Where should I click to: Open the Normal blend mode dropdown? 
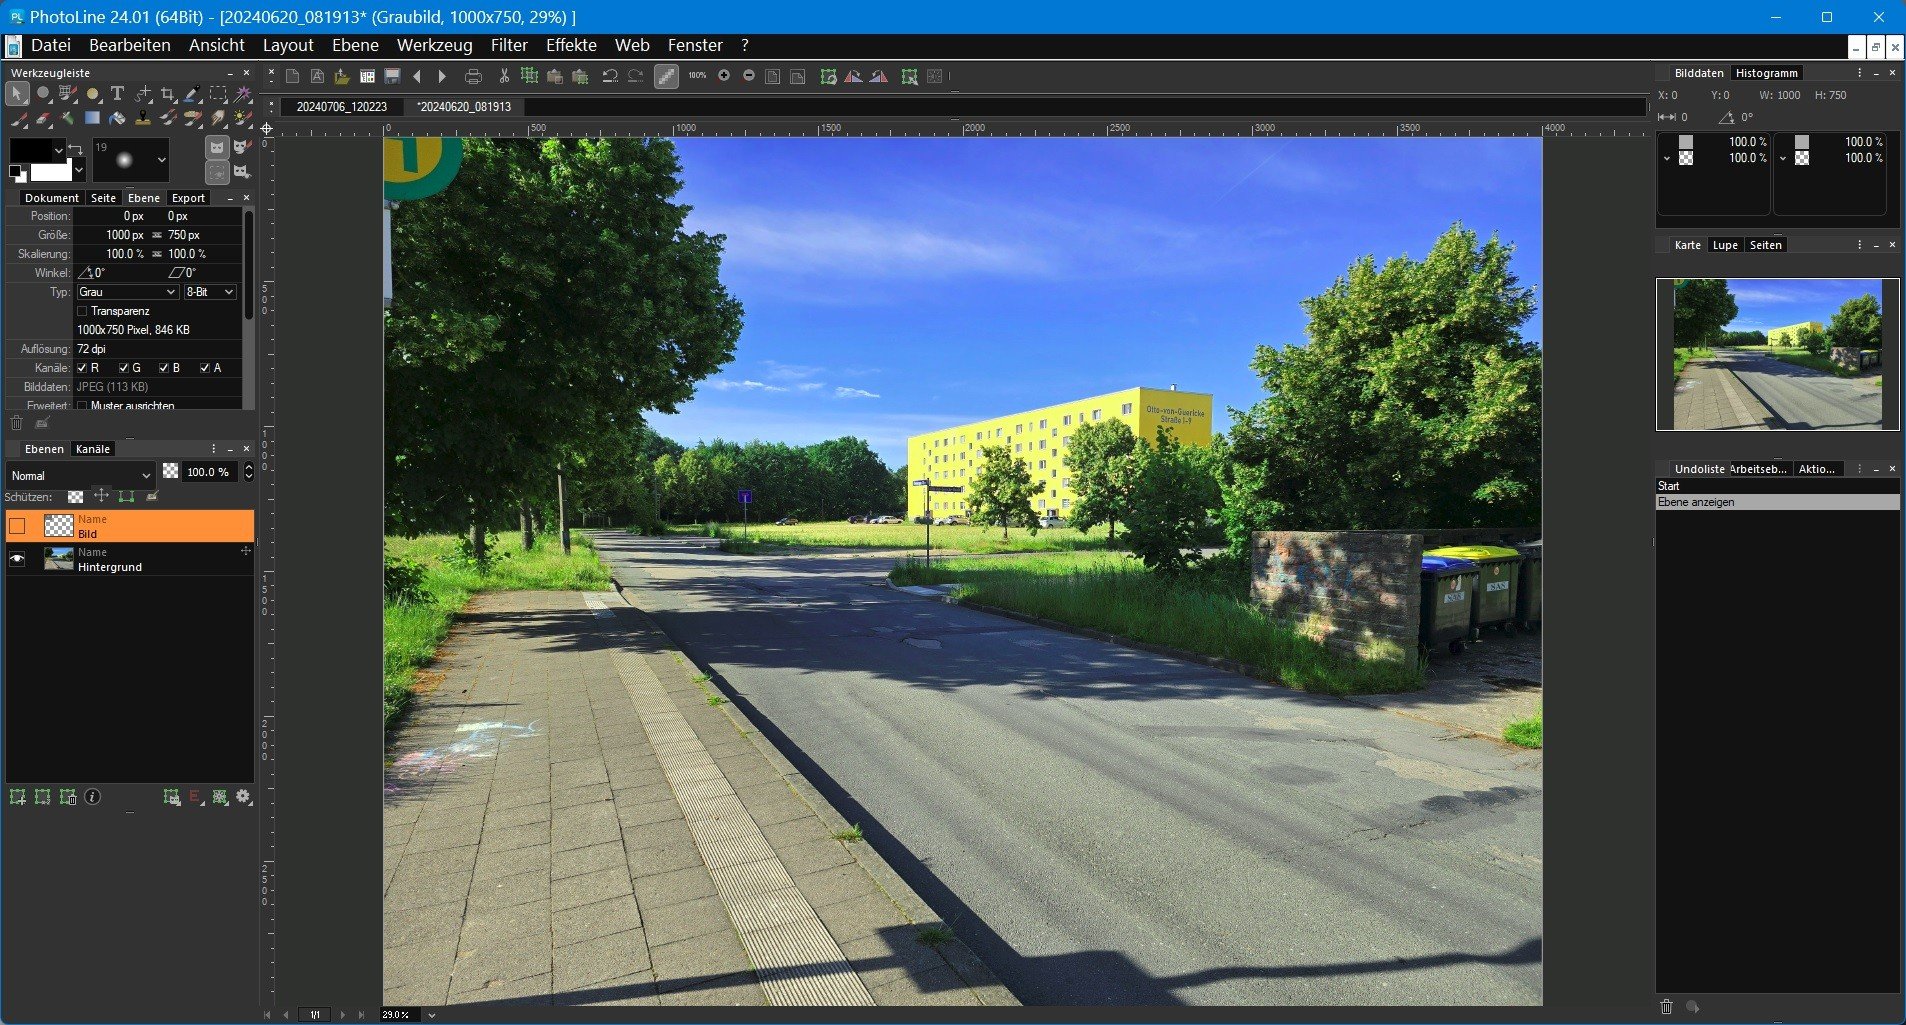pyautogui.click(x=81, y=475)
